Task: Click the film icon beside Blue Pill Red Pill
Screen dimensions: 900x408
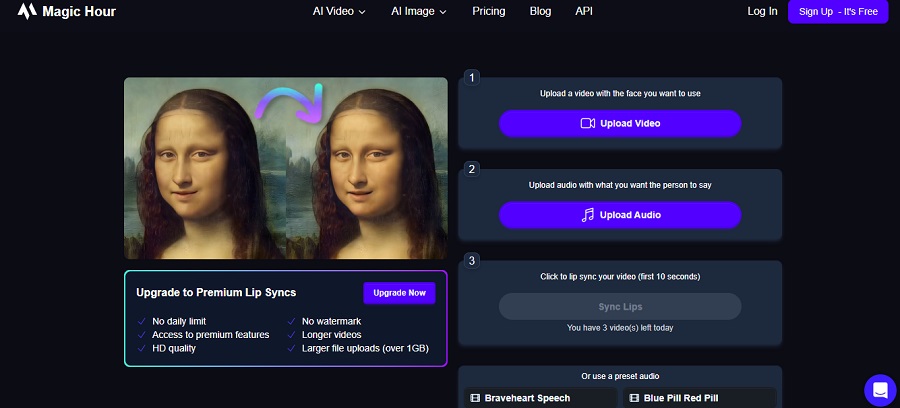Action: [x=632, y=398]
